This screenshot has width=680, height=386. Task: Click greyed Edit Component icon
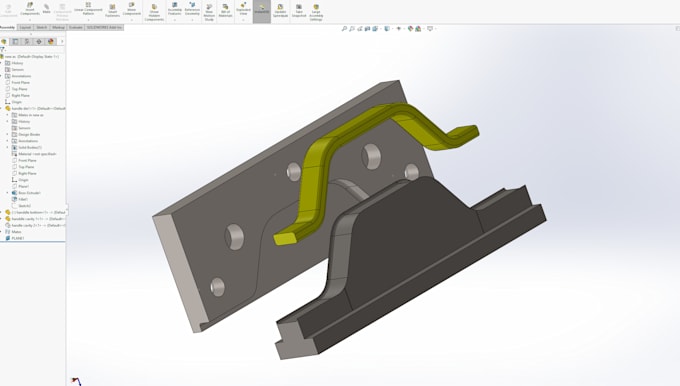[x=8, y=10]
